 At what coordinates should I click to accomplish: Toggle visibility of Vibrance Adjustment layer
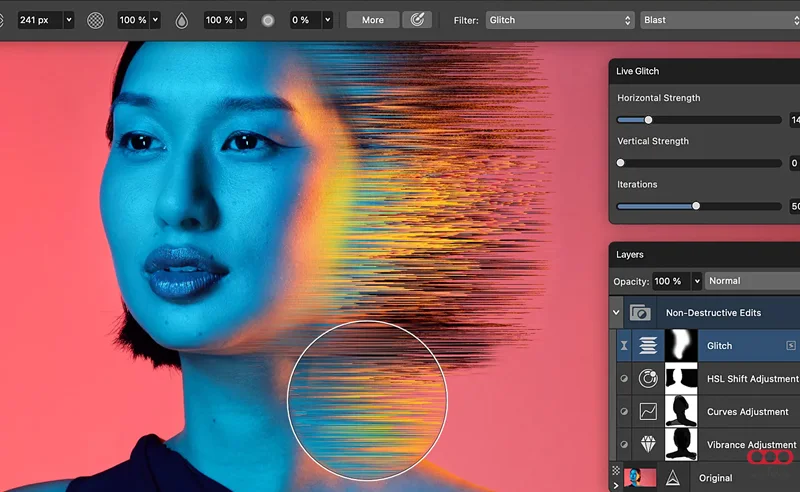(624, 445)
